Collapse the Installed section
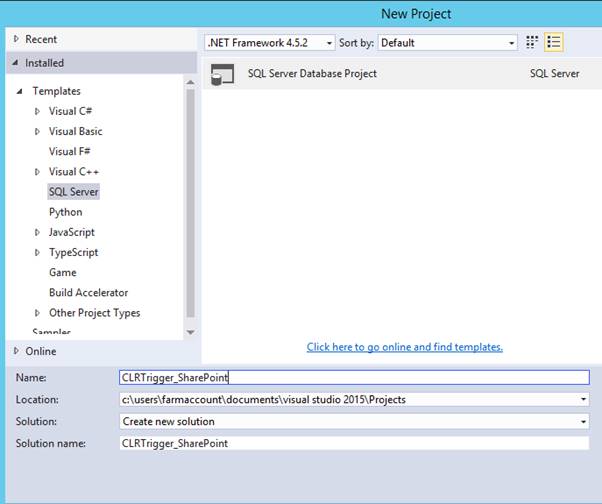The height and width of the screenshot is (504, 602). point(15,63)
